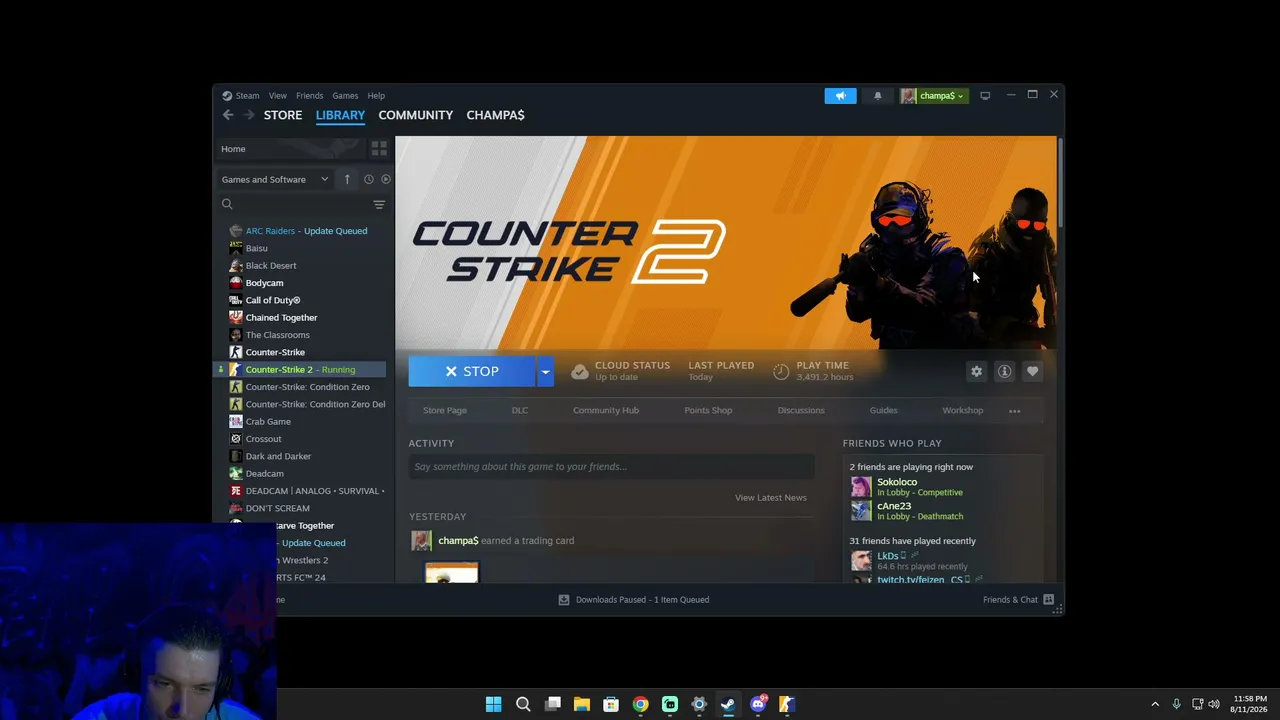Open File Explorer from the taskbar
The image size is (1280, 720).
[581, 704]
